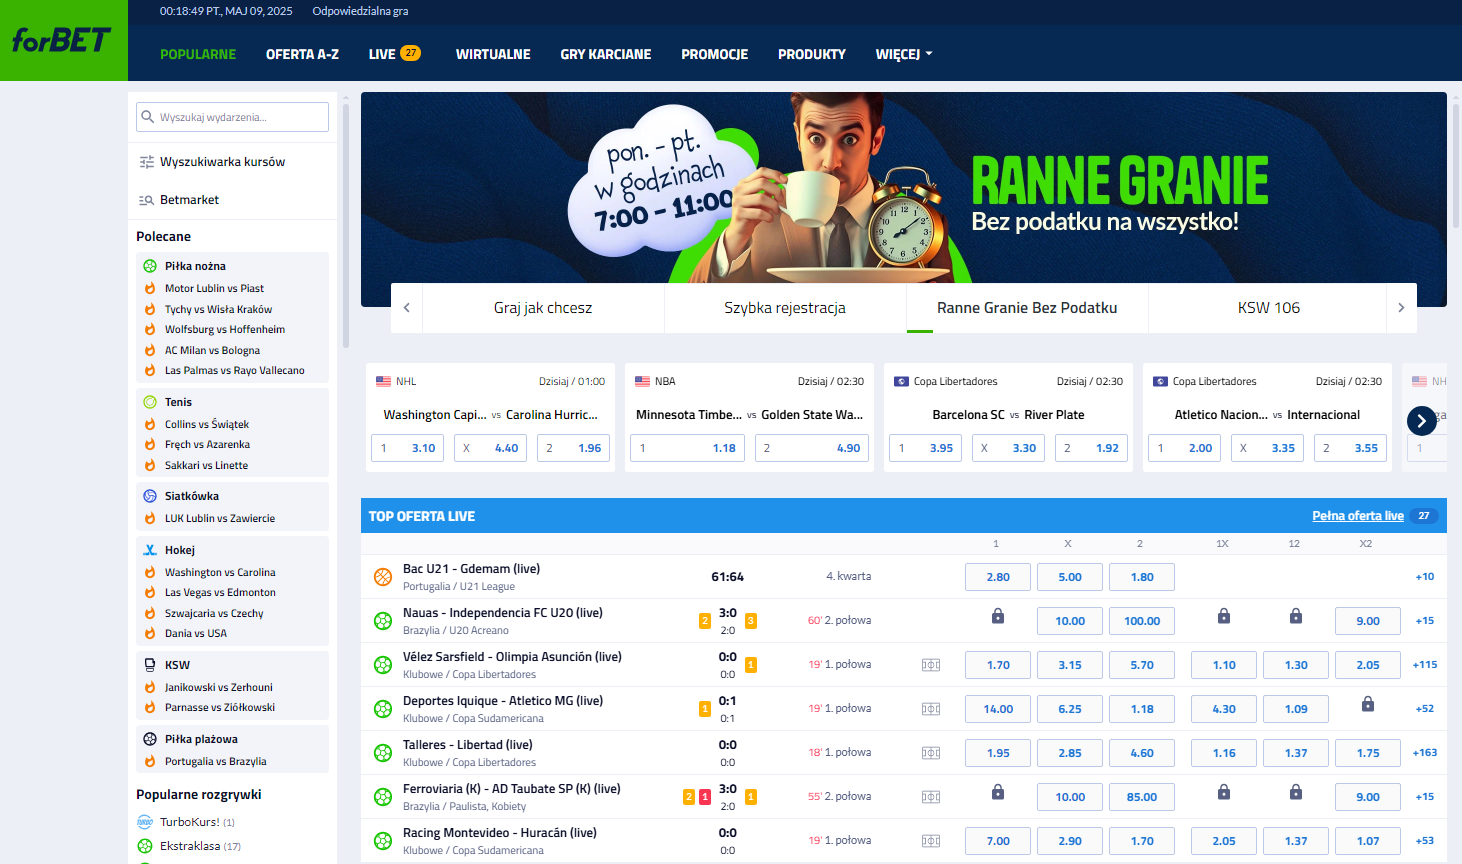
Task: Switch to KSW 106 banner tab
Action: (x=1269, y=308)
